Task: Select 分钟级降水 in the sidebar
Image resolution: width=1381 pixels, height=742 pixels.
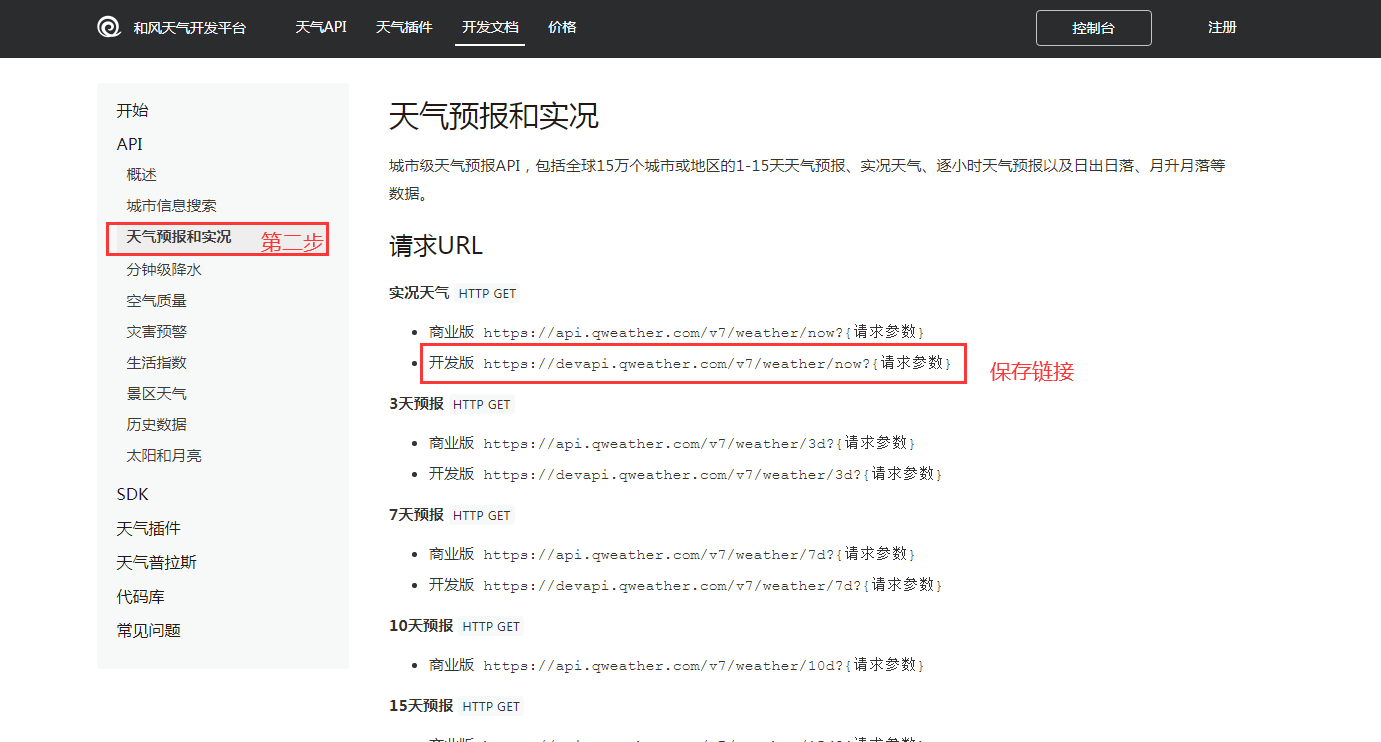Action: [164, 270]
